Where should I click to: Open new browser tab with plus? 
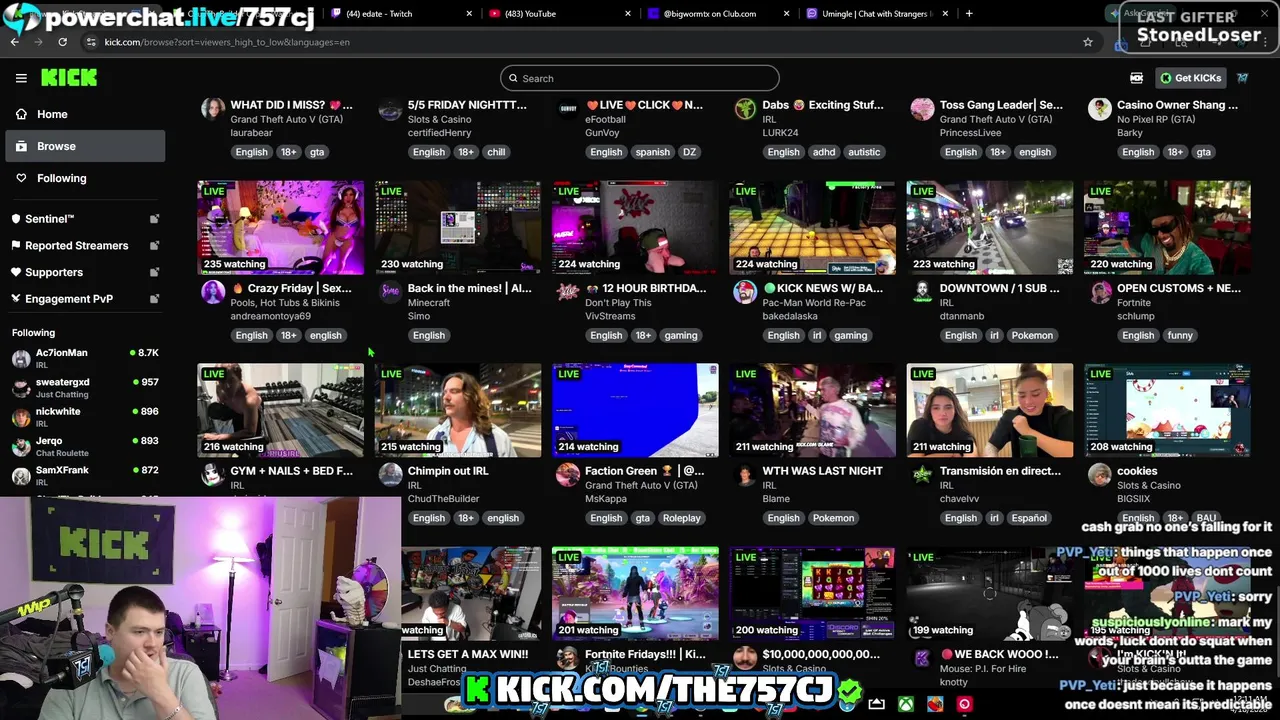(969, 14)
